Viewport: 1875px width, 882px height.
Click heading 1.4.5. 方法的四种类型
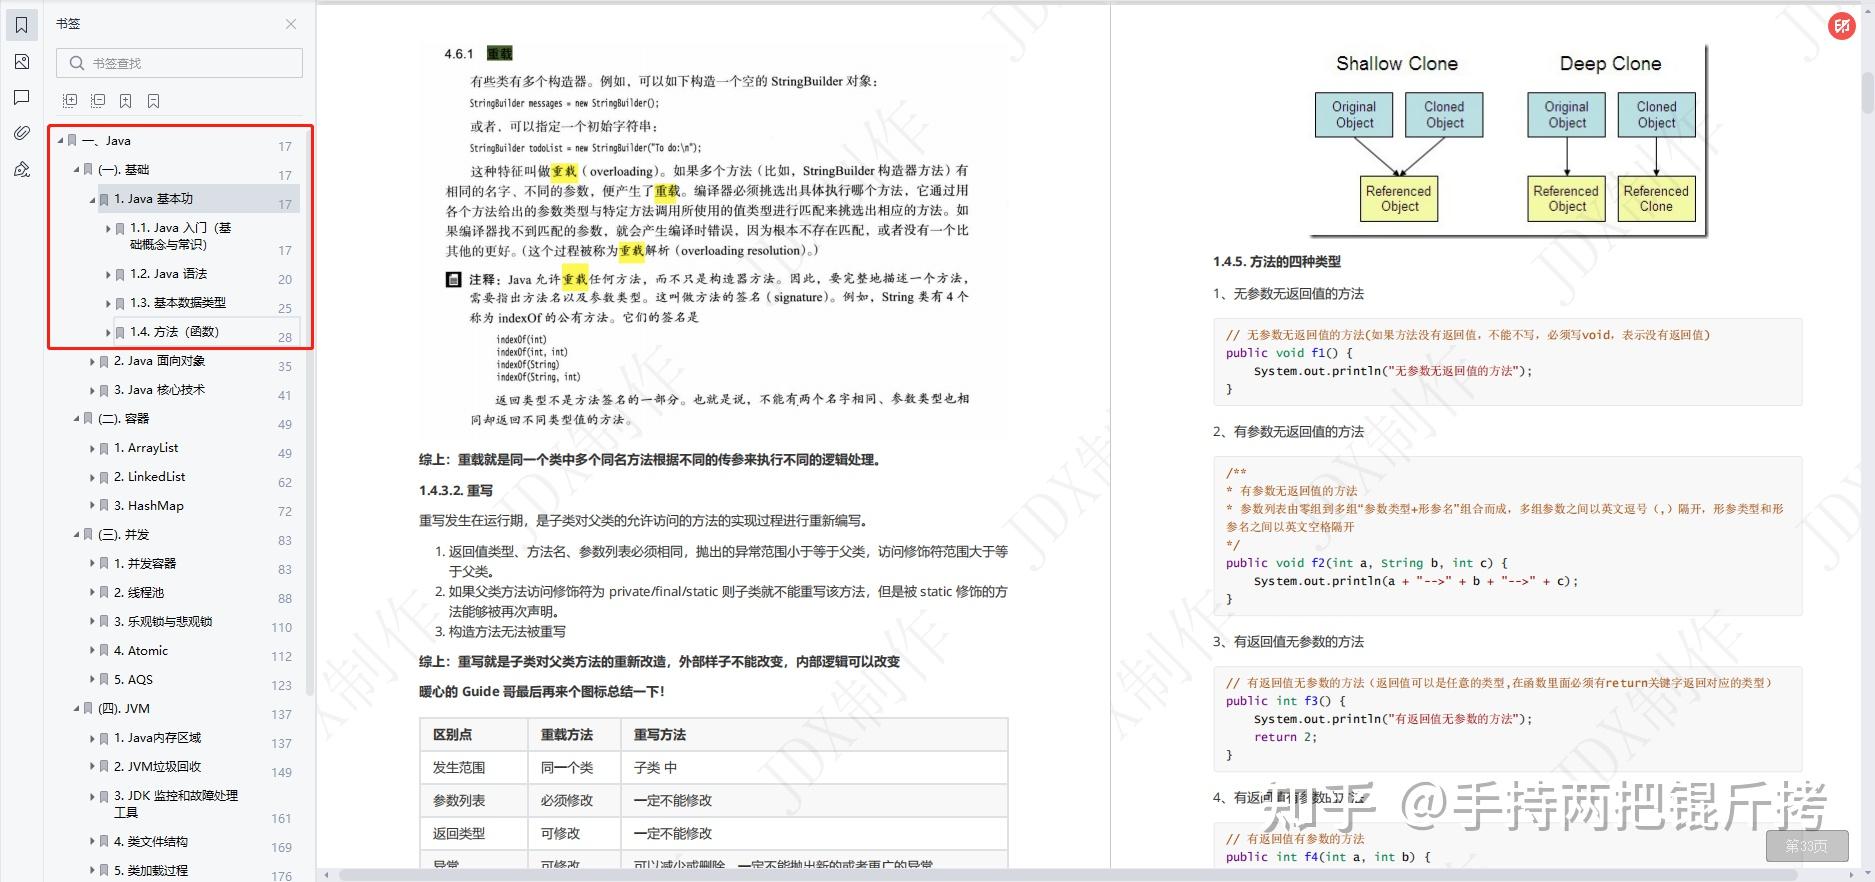pyautogui.click(x=1277, y=262)
